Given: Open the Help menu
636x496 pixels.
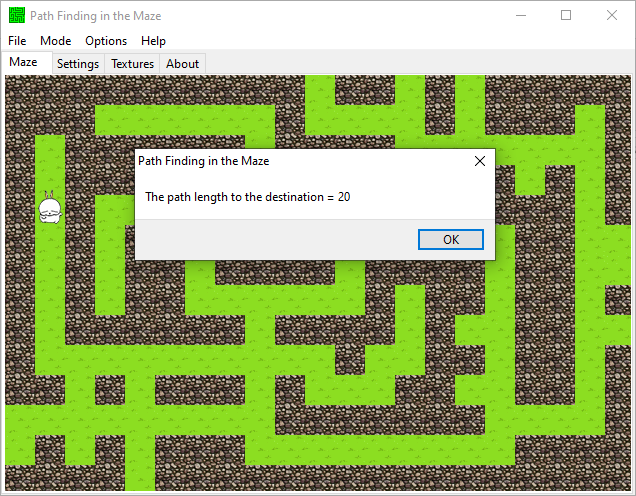Looking at the screenshot, I should 153,41.
